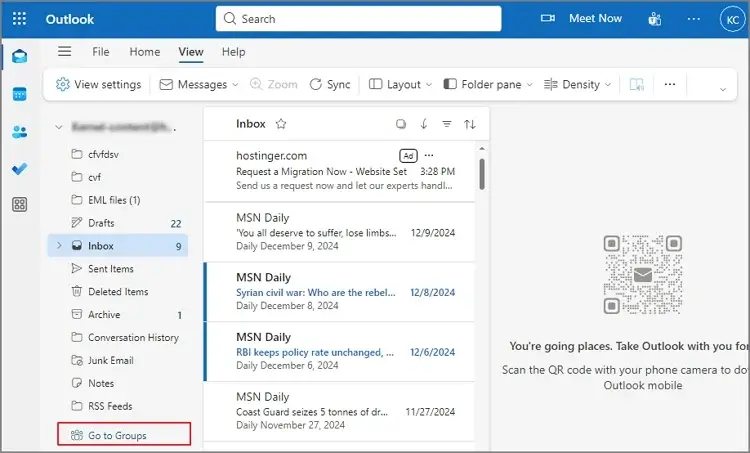Open the Help tab
This screenshot has height=453, width=750.
click(x=233, y=52)
